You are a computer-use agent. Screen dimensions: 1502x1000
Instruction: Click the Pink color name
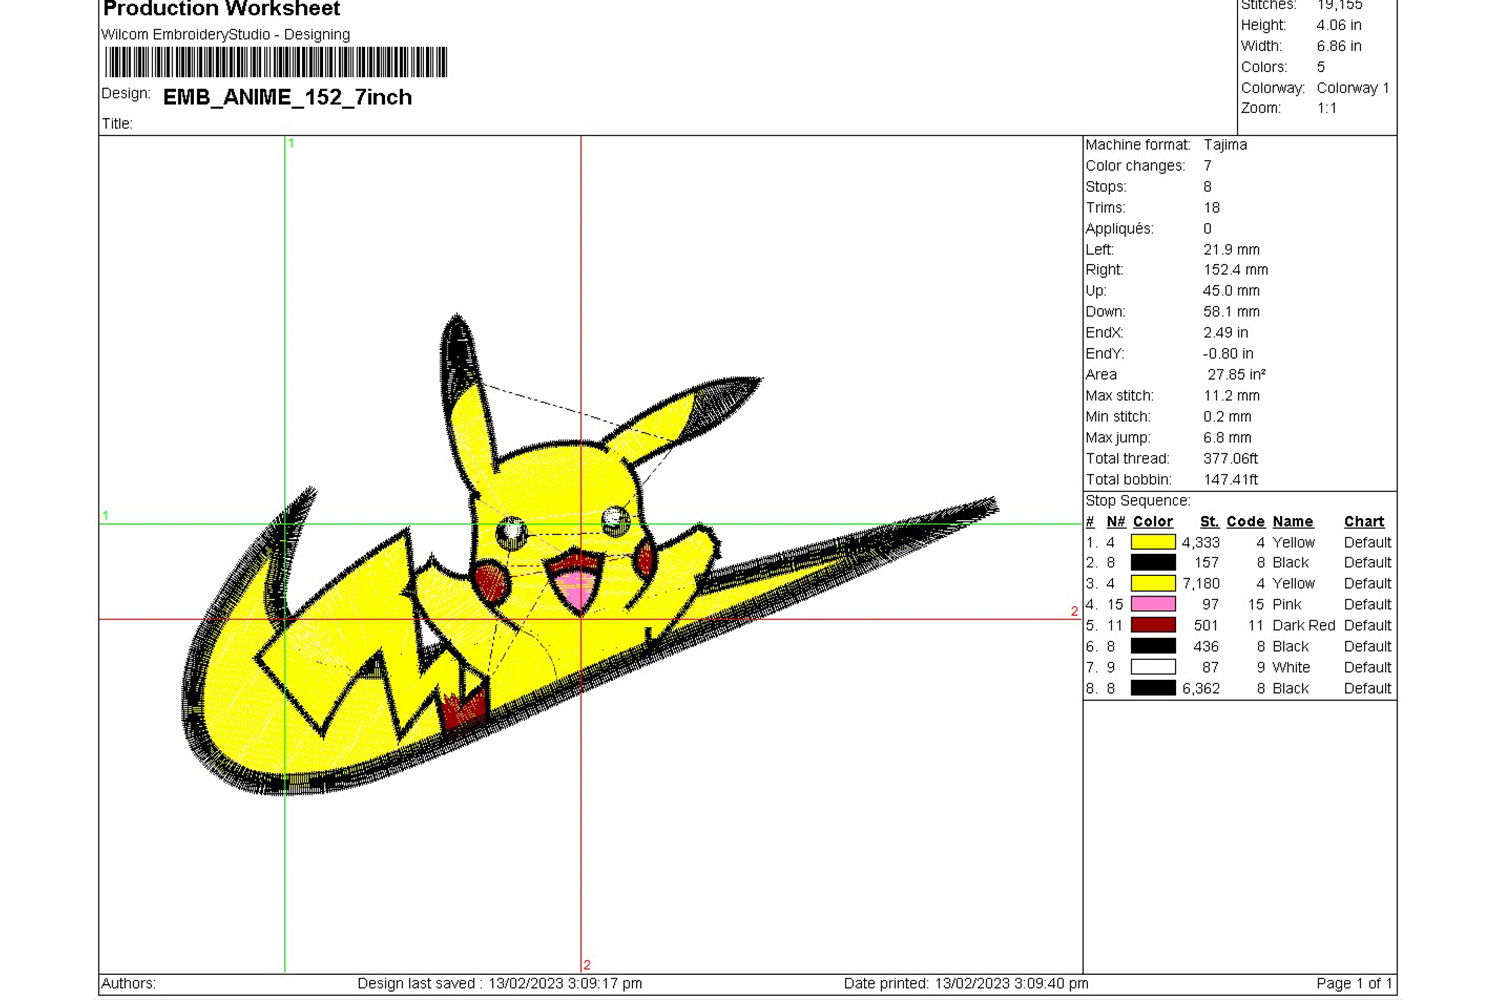coord(1287,604)
